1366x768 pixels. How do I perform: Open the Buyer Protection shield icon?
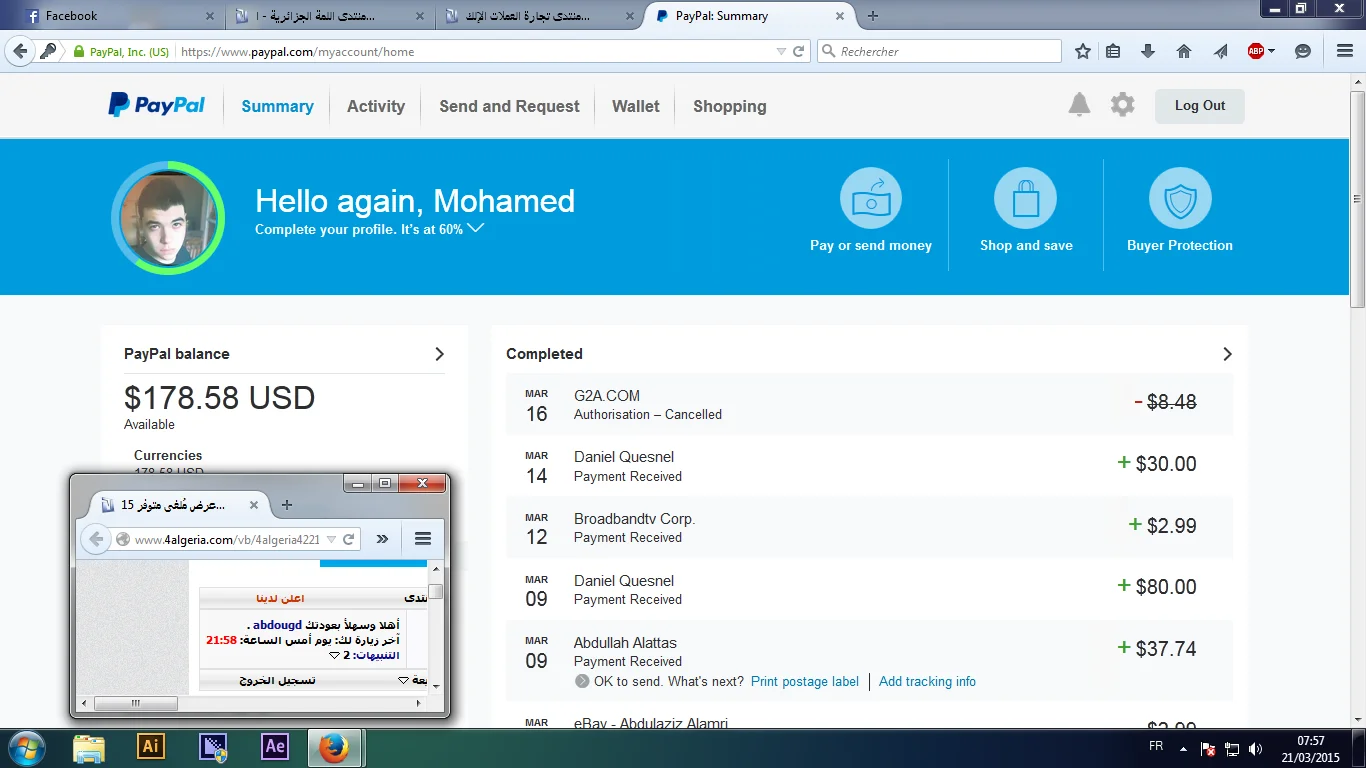coord(1180,198)
